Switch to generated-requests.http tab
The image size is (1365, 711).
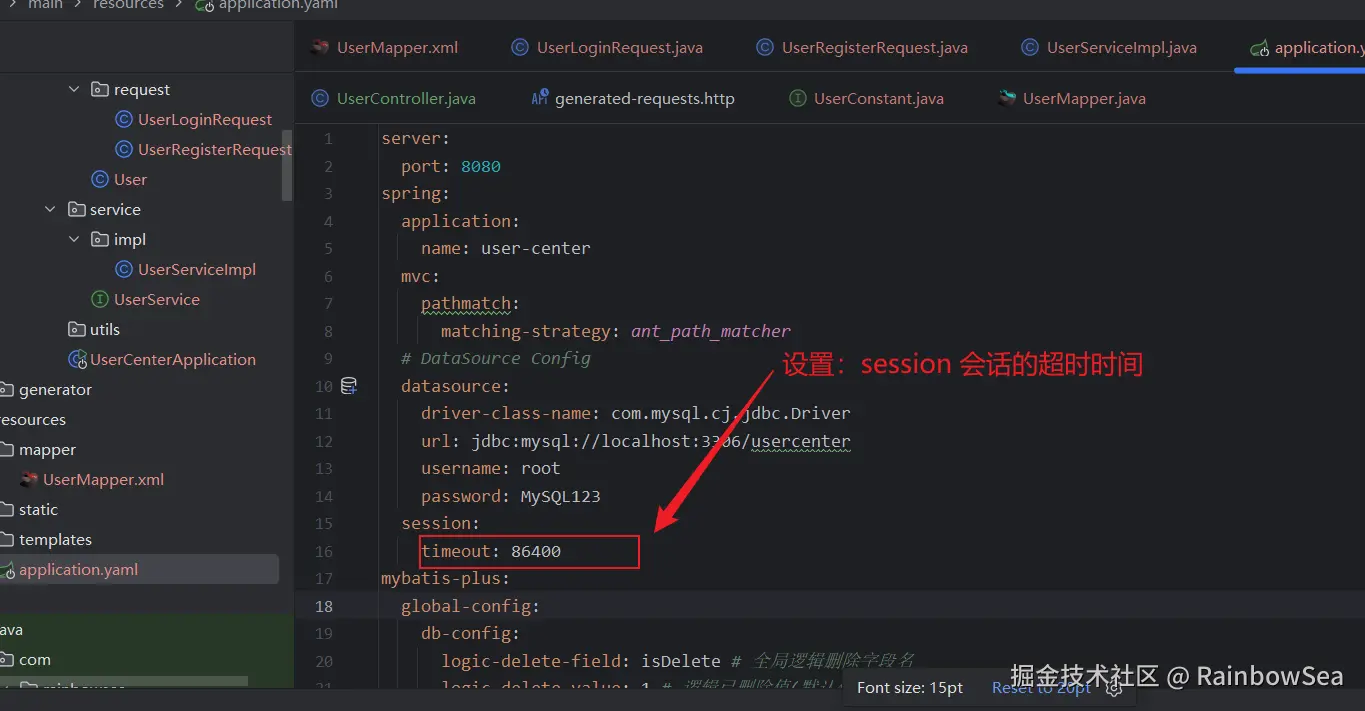tap(633, 98)
